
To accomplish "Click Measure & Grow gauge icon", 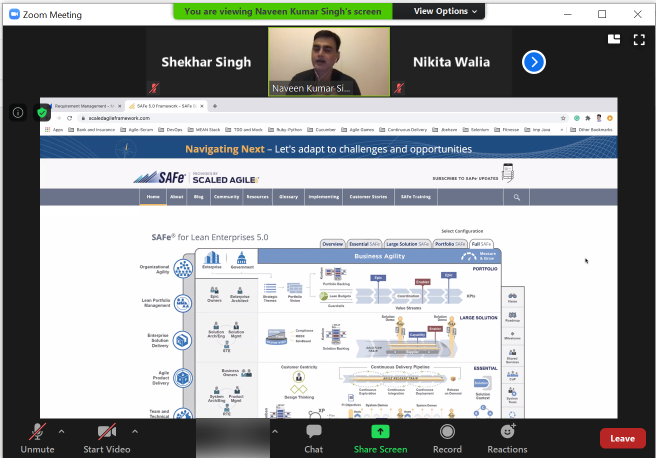I will coord(469,256).
